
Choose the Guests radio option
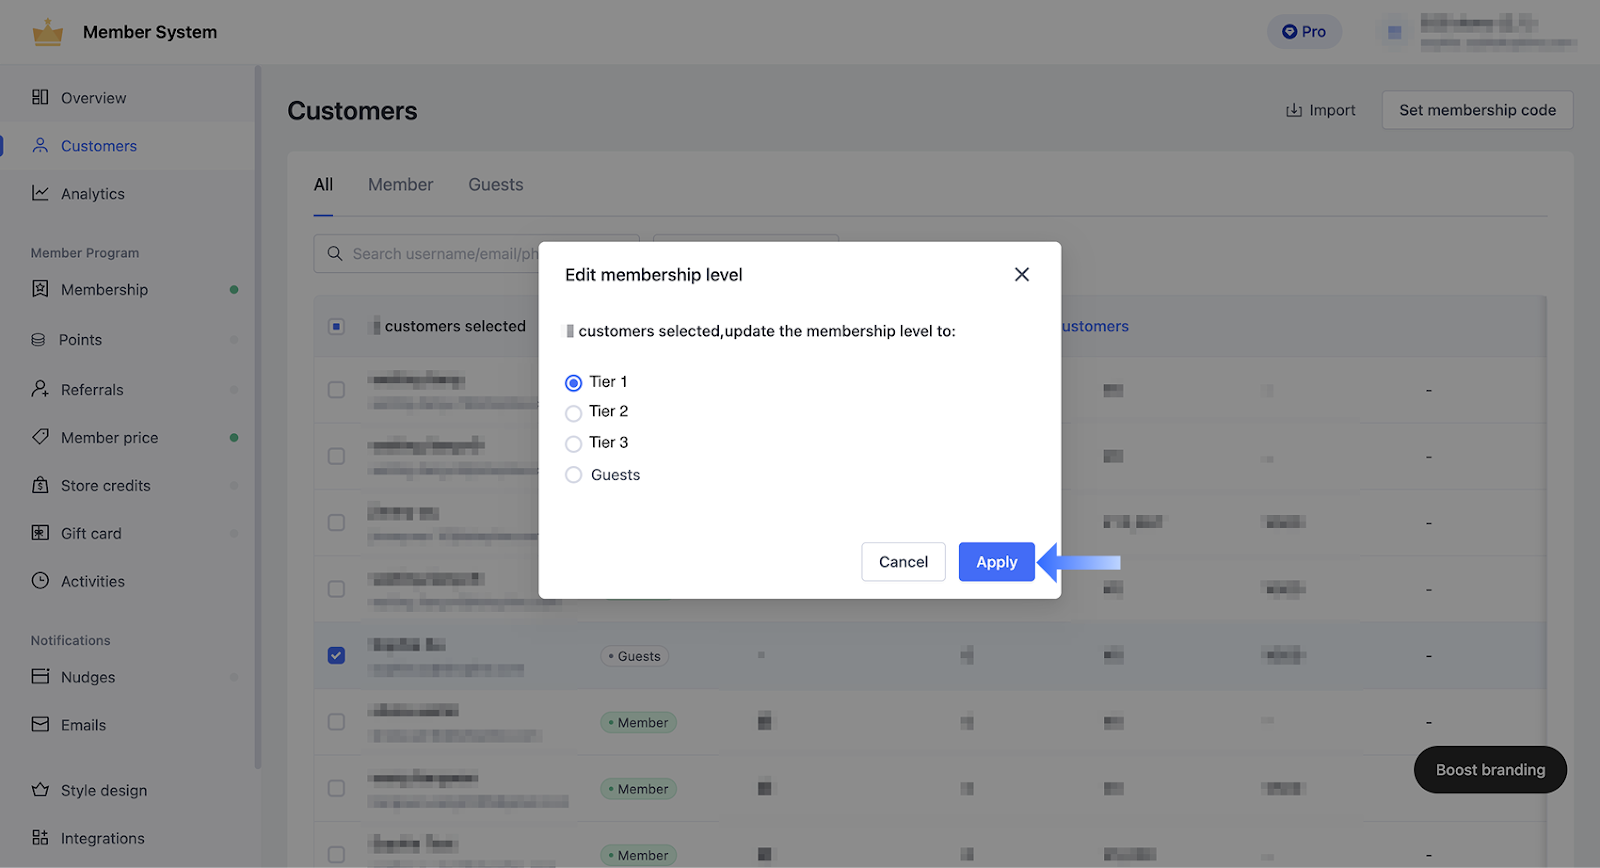[573, 475]
